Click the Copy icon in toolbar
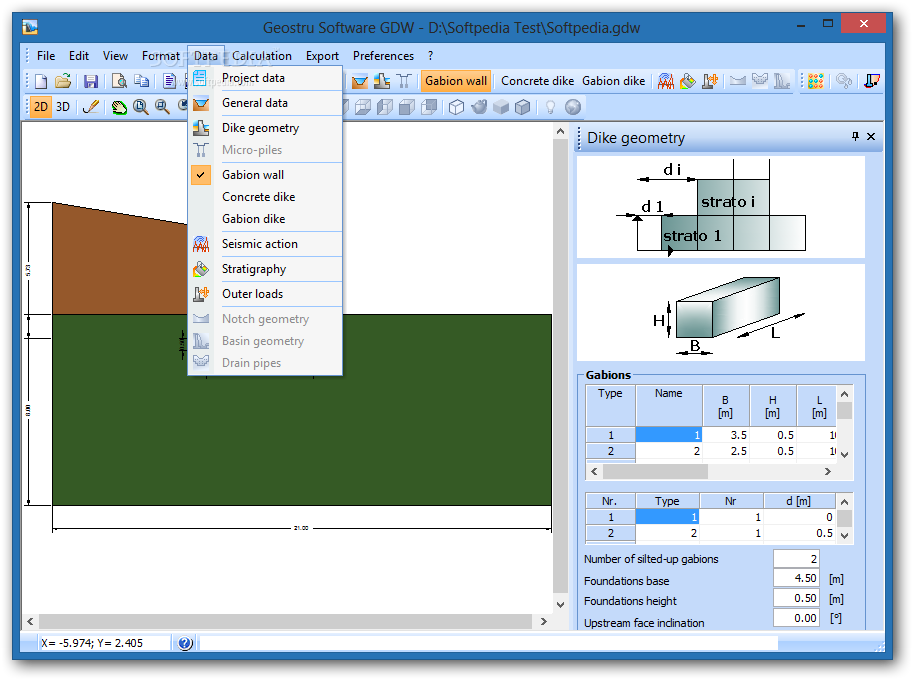This screenshot has width=913, height=680. tap(141, 81)
